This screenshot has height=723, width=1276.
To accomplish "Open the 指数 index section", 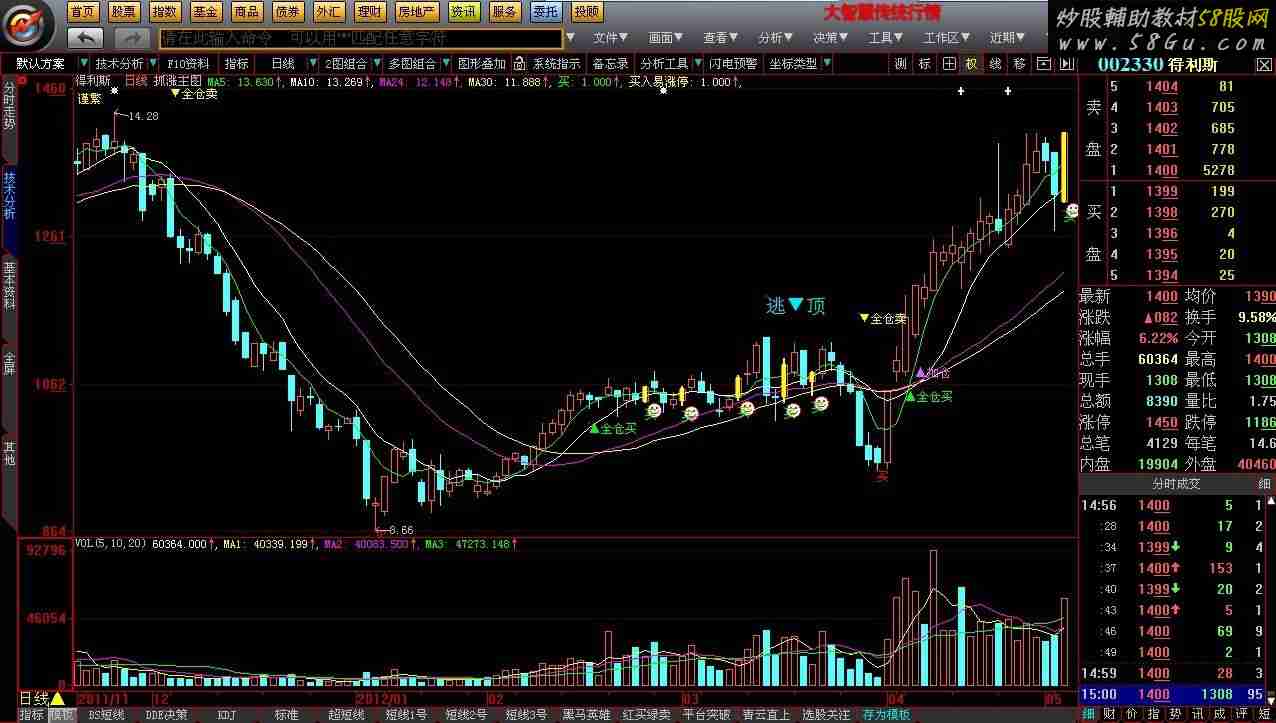I will click(x=165, y=12).
